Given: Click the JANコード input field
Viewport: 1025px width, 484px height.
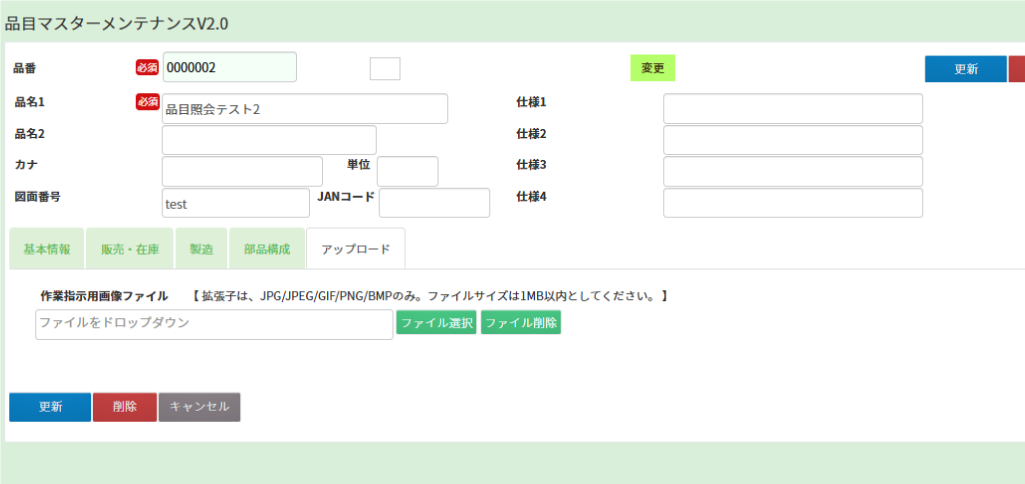Looking at the screenshot, I should click(434, 203).
